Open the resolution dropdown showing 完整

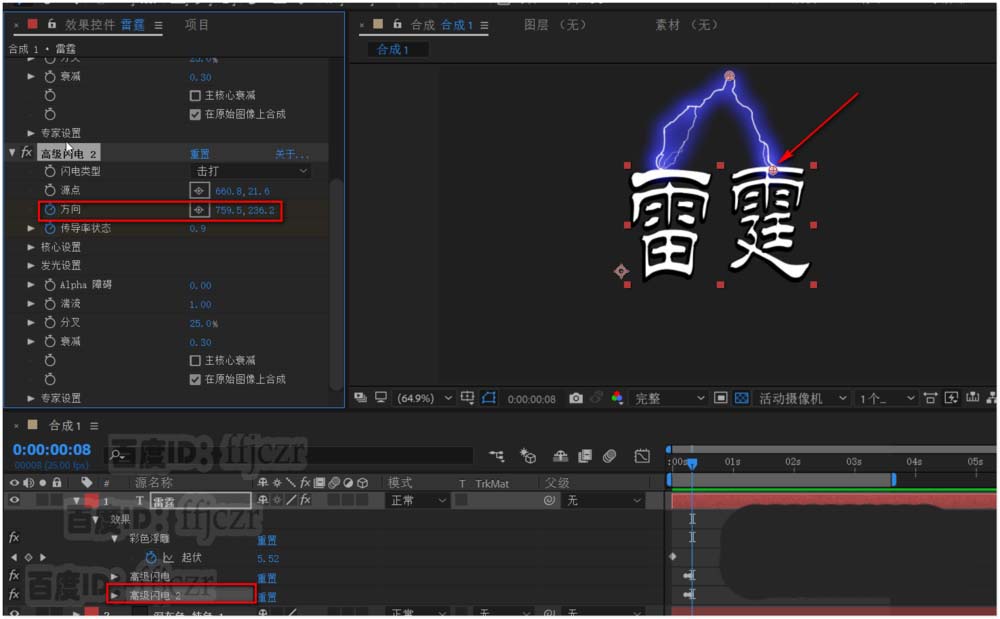coord(670,398)
